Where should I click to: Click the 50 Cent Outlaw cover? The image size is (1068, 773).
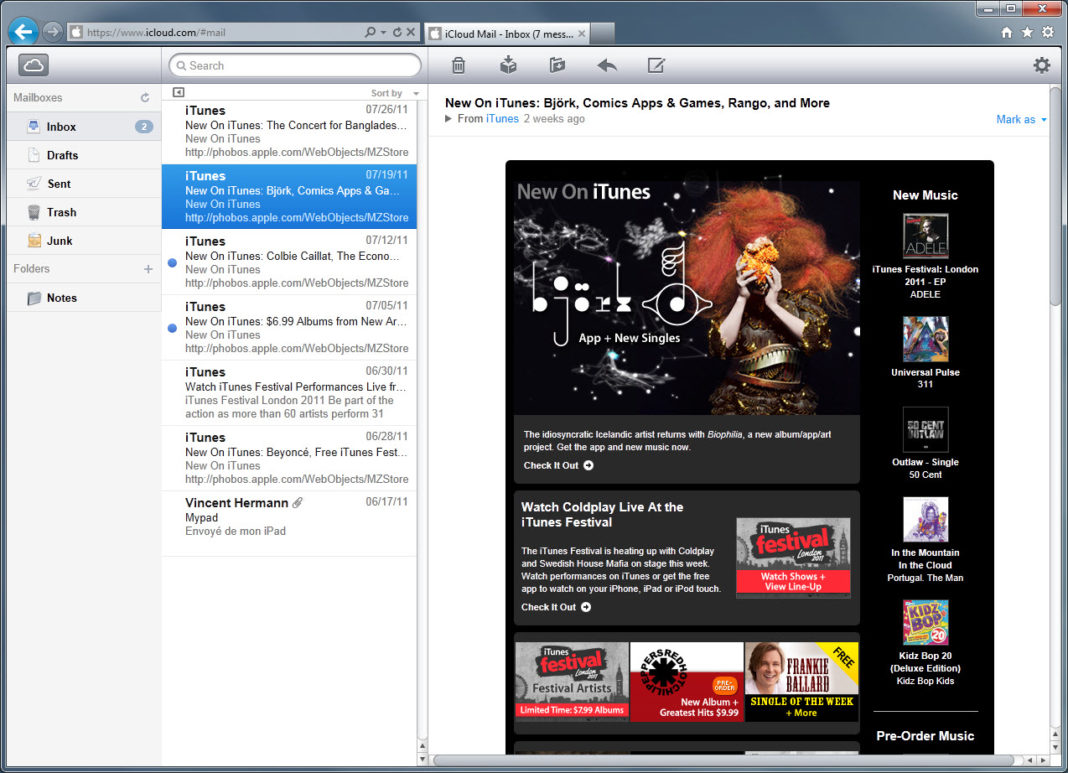point(925,429)
